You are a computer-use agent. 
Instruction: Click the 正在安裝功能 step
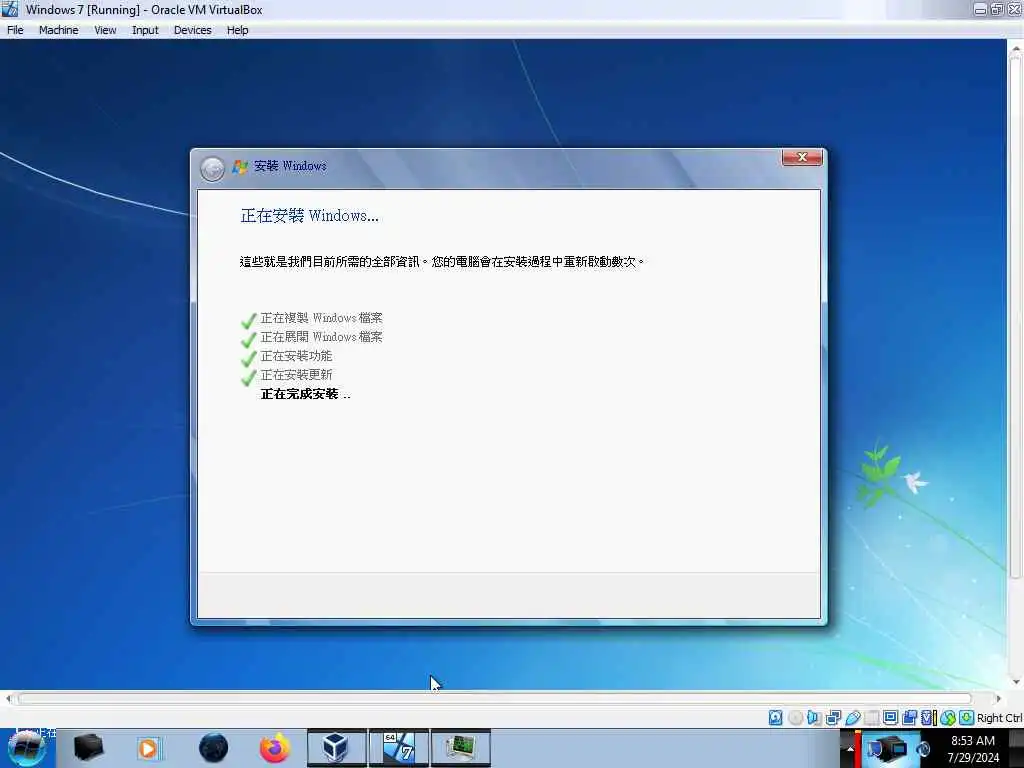tap(296, 356)
